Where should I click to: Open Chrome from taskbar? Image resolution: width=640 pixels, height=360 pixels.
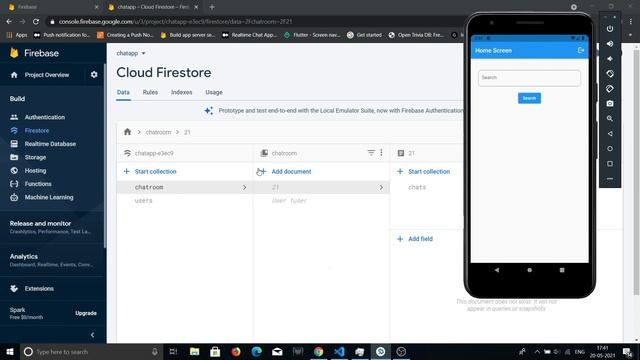click(318, 351)
